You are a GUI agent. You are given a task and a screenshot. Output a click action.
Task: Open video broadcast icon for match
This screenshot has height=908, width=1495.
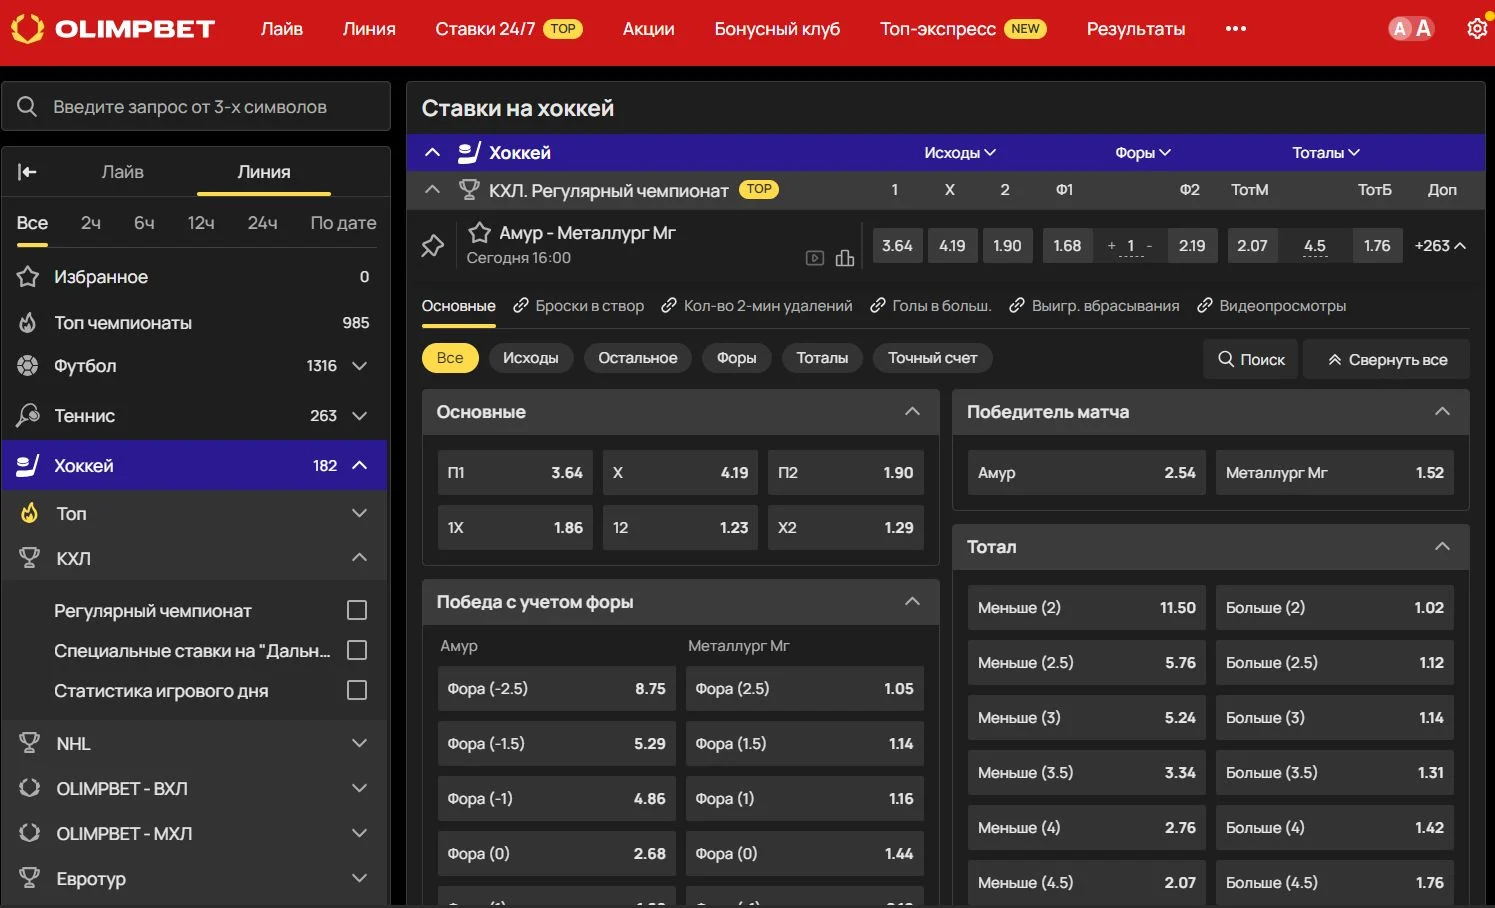pos(815,258)
